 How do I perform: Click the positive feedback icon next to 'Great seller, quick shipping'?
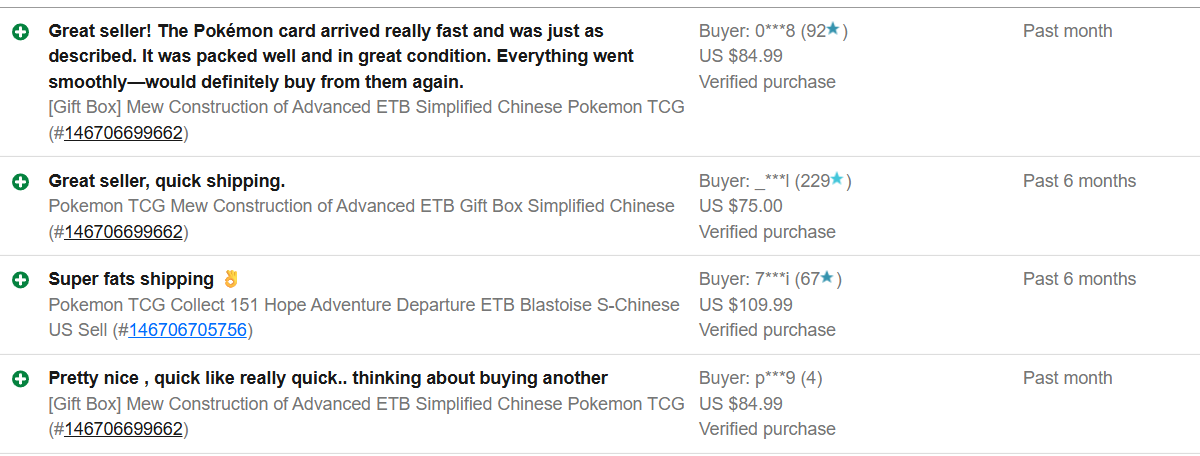(x=20, y=182)
